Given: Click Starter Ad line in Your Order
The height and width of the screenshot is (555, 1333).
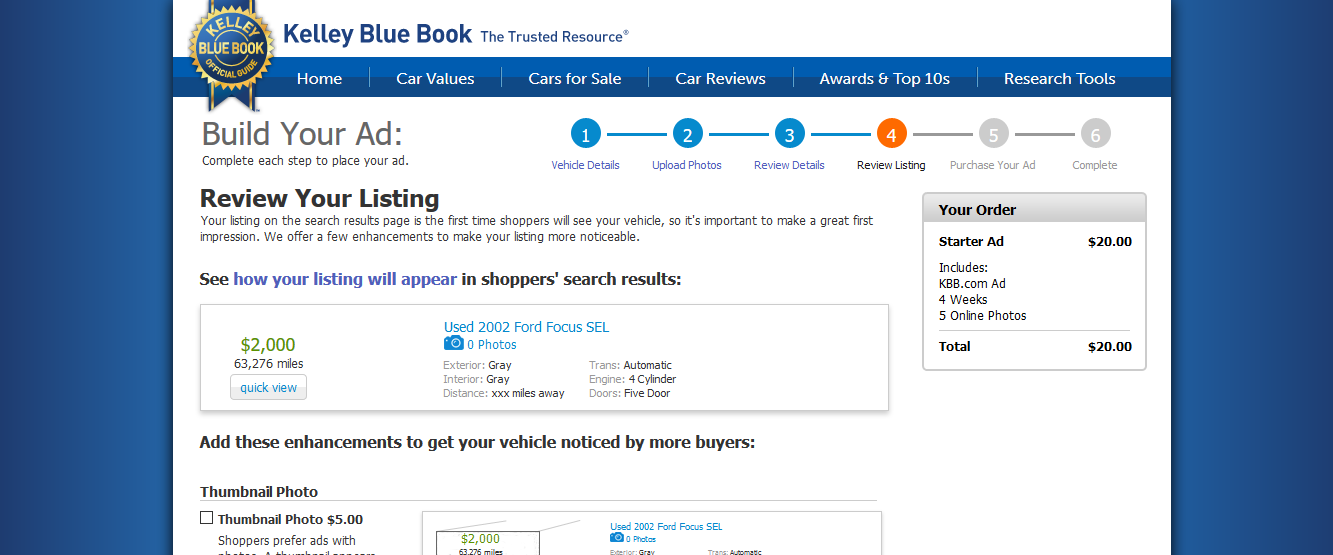Looking at the screenshot, I should 1035,241.
